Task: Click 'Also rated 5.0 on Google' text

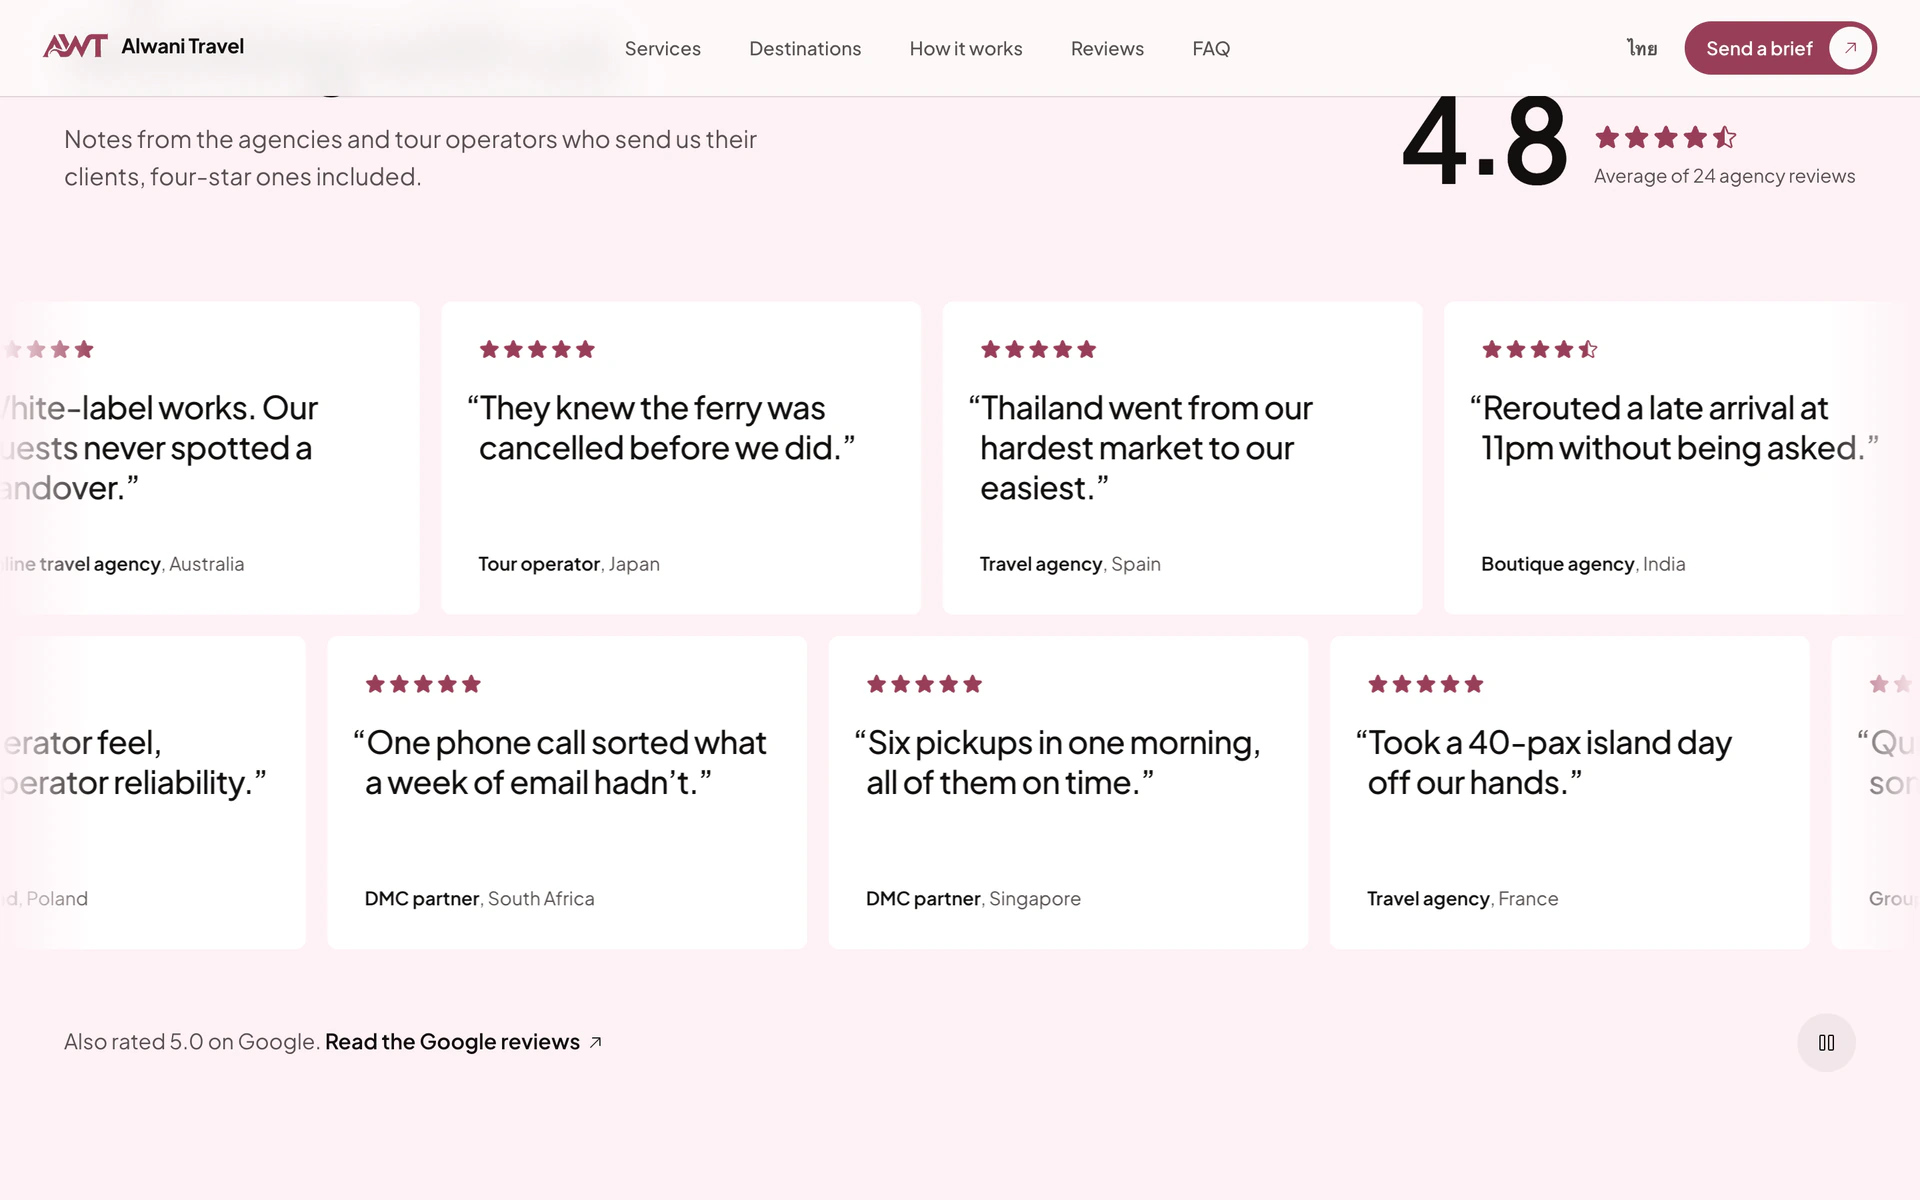Action: tap(192, 1042)
